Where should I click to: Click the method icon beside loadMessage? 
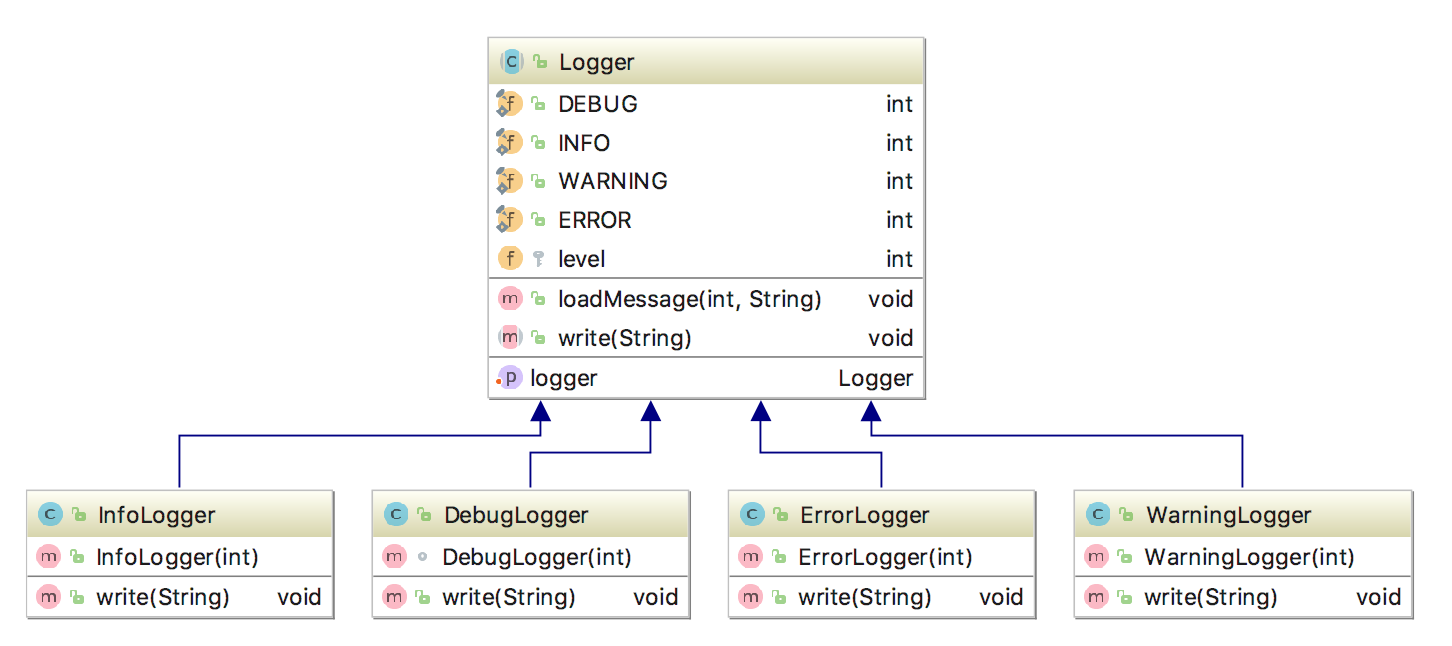click(x=511, y=299)
